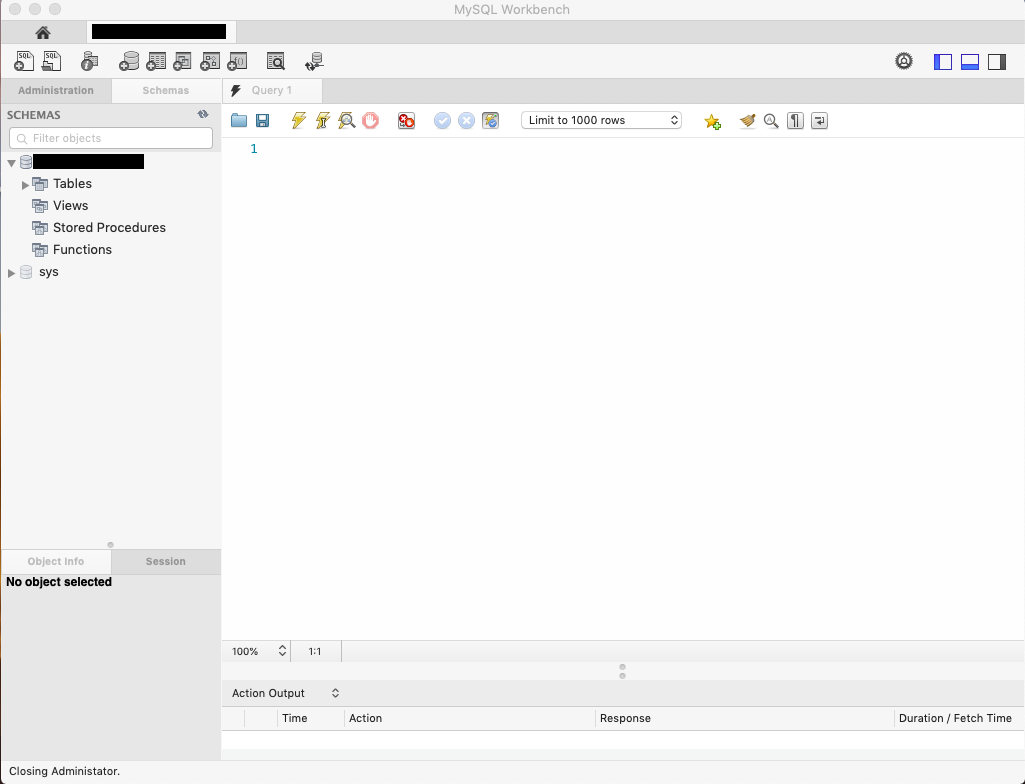Toggle the left sidebar panel
This screenshot has width=1025, height=784.
click(943, 62)
